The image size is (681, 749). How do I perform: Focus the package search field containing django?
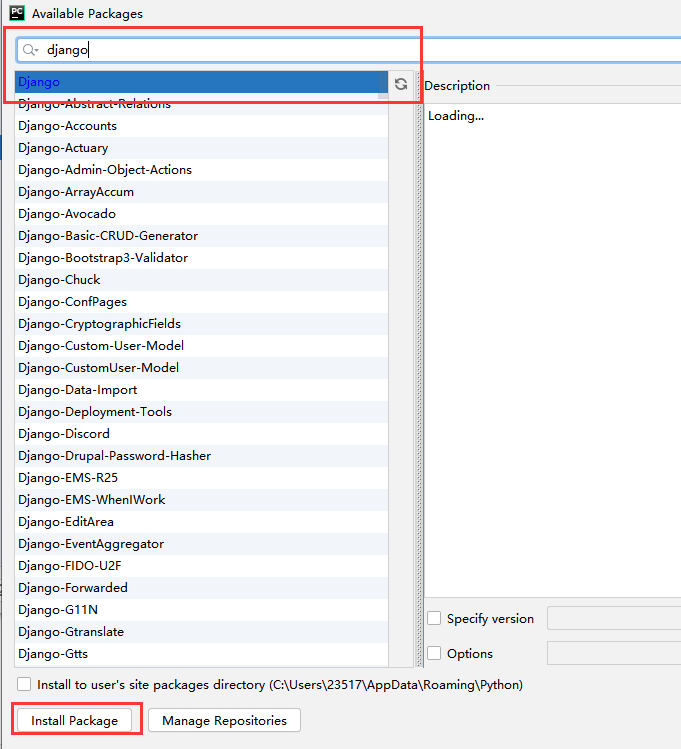pos(349,50)
